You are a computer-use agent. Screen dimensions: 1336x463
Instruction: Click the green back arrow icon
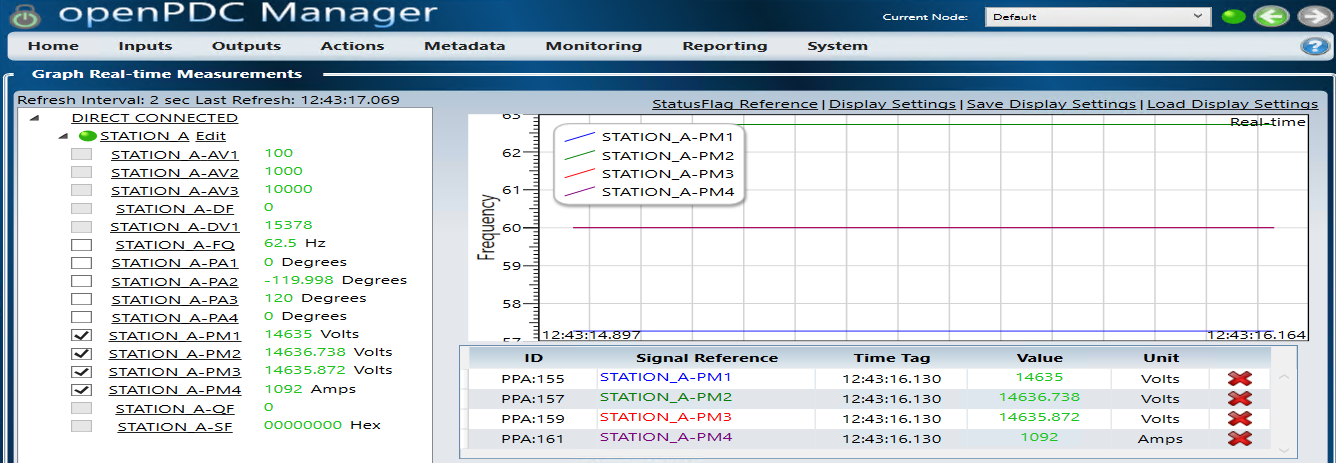1271,17
